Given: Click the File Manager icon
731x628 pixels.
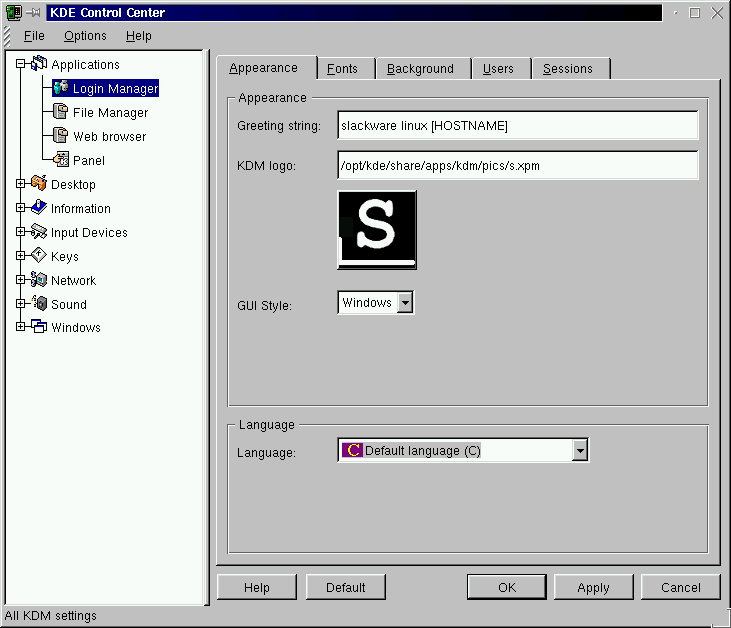Looking at the screenshot, I should pyautogui.click(x=61, y=111).
